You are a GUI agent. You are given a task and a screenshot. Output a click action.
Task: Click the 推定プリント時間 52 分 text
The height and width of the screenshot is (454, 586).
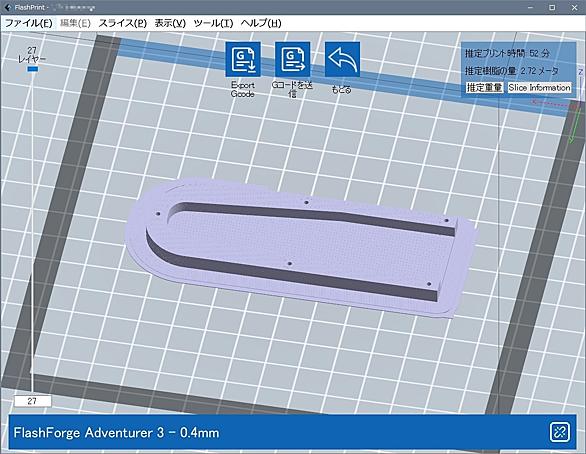coord(507,53)
